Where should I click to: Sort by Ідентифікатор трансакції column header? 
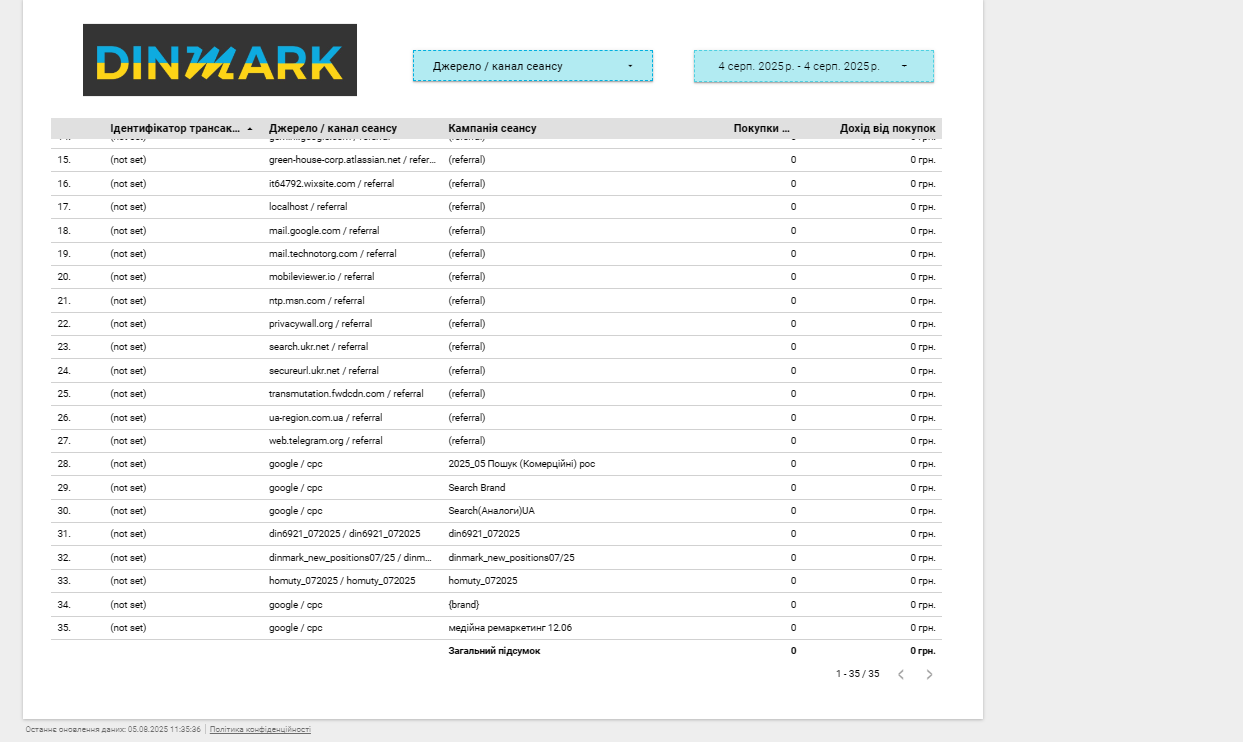click(175, 128)
